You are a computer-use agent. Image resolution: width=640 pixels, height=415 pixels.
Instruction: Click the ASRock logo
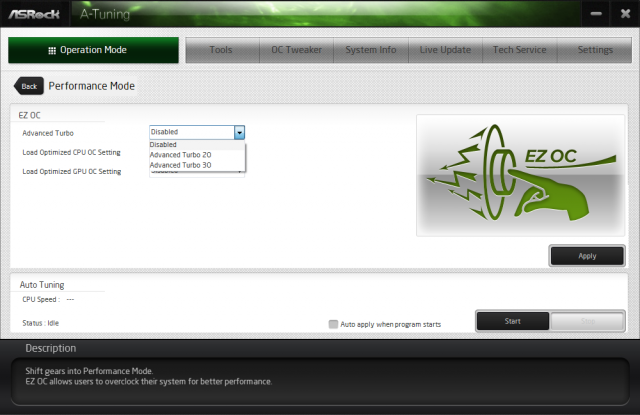34,14
